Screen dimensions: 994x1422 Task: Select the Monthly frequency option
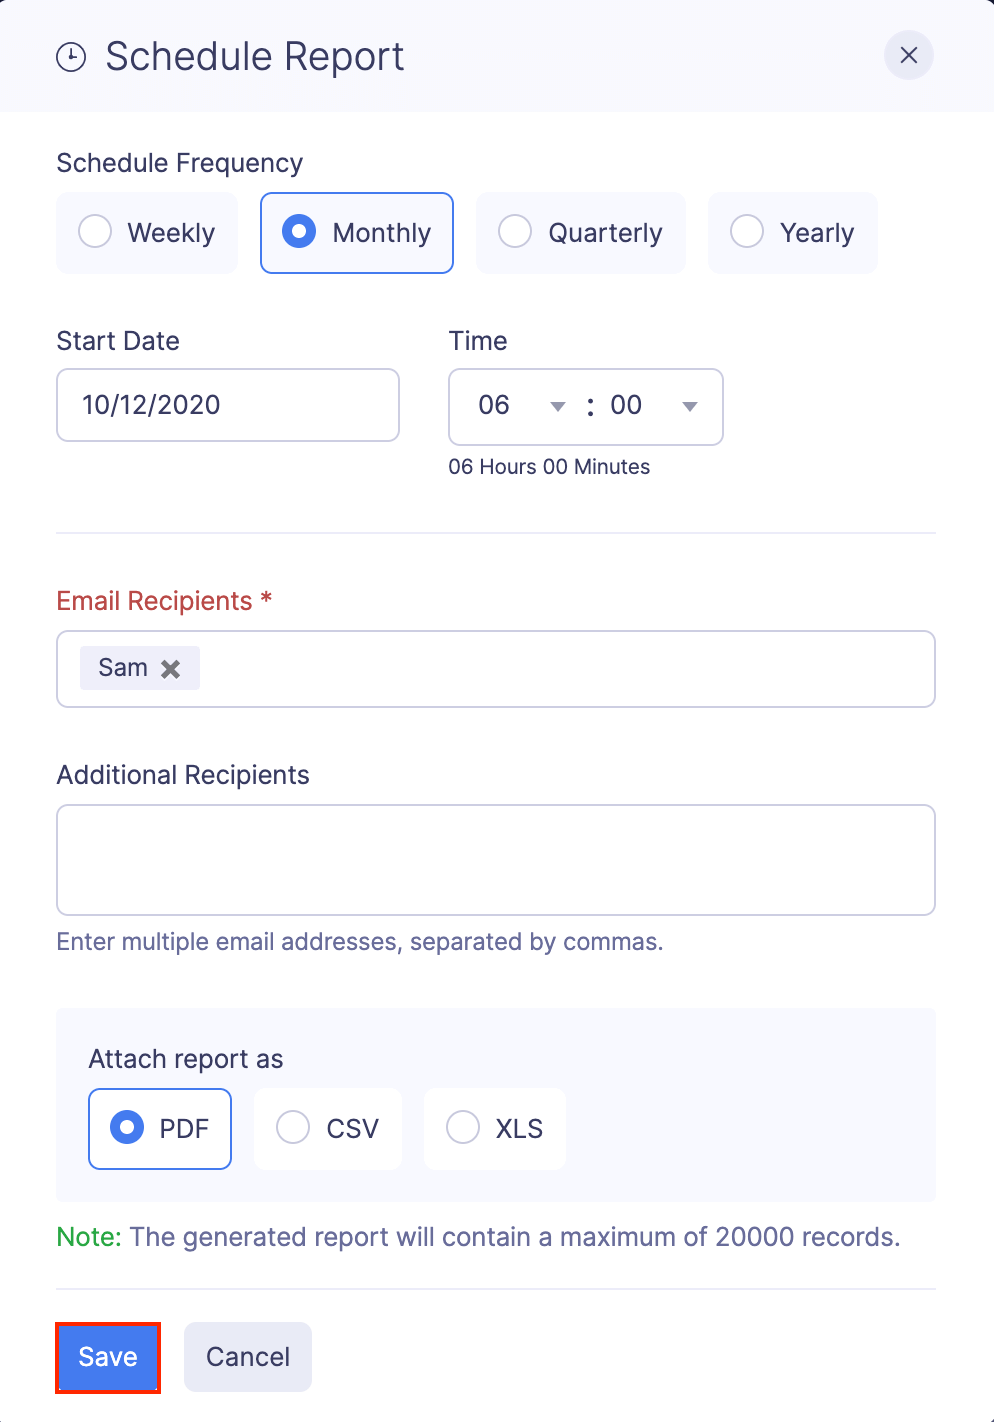357,233
